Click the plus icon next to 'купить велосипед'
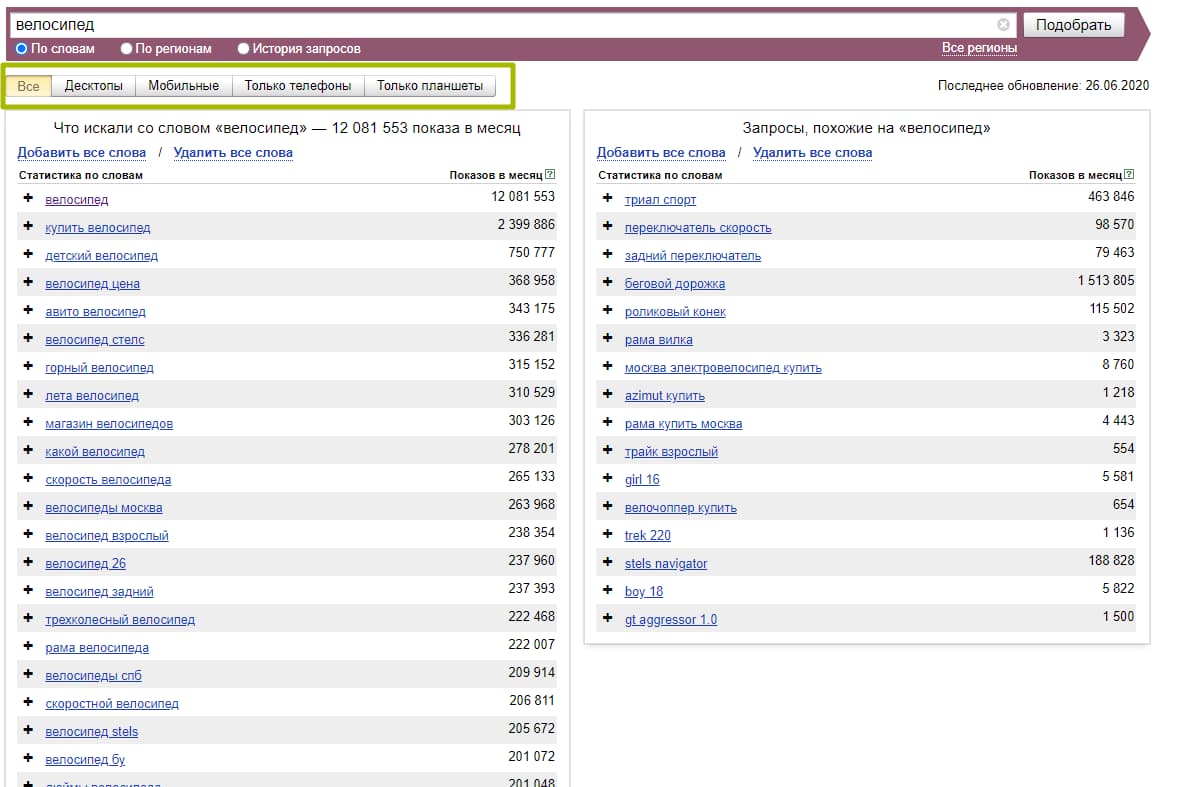 click(28, 227)
